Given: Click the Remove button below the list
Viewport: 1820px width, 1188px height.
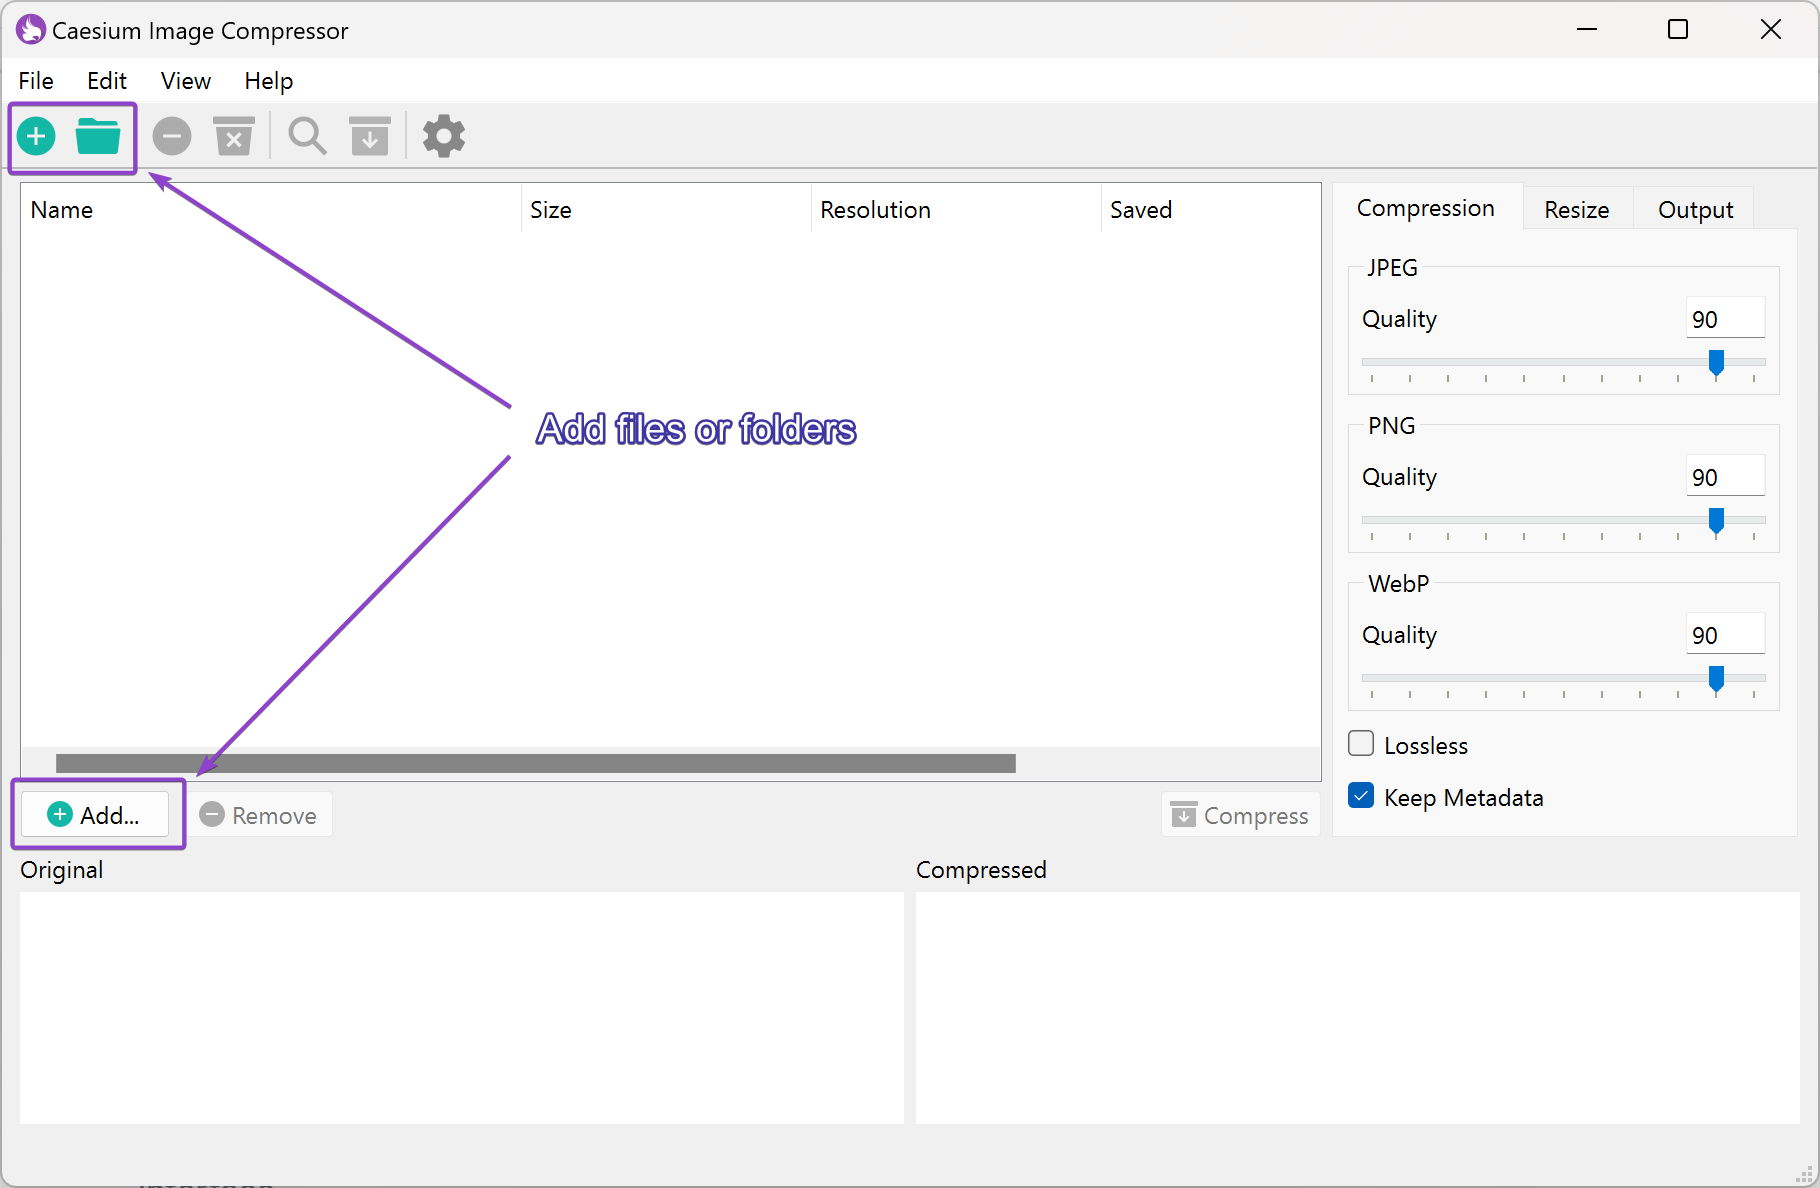Looking at the screenshot, I should click(258, 815).
